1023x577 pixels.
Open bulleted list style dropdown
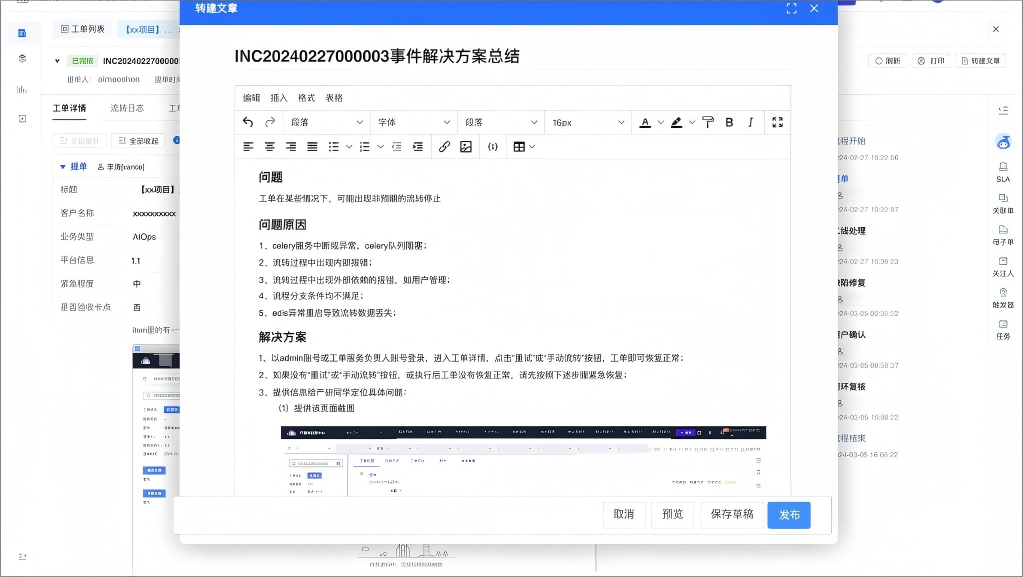[x=349, y=147]
